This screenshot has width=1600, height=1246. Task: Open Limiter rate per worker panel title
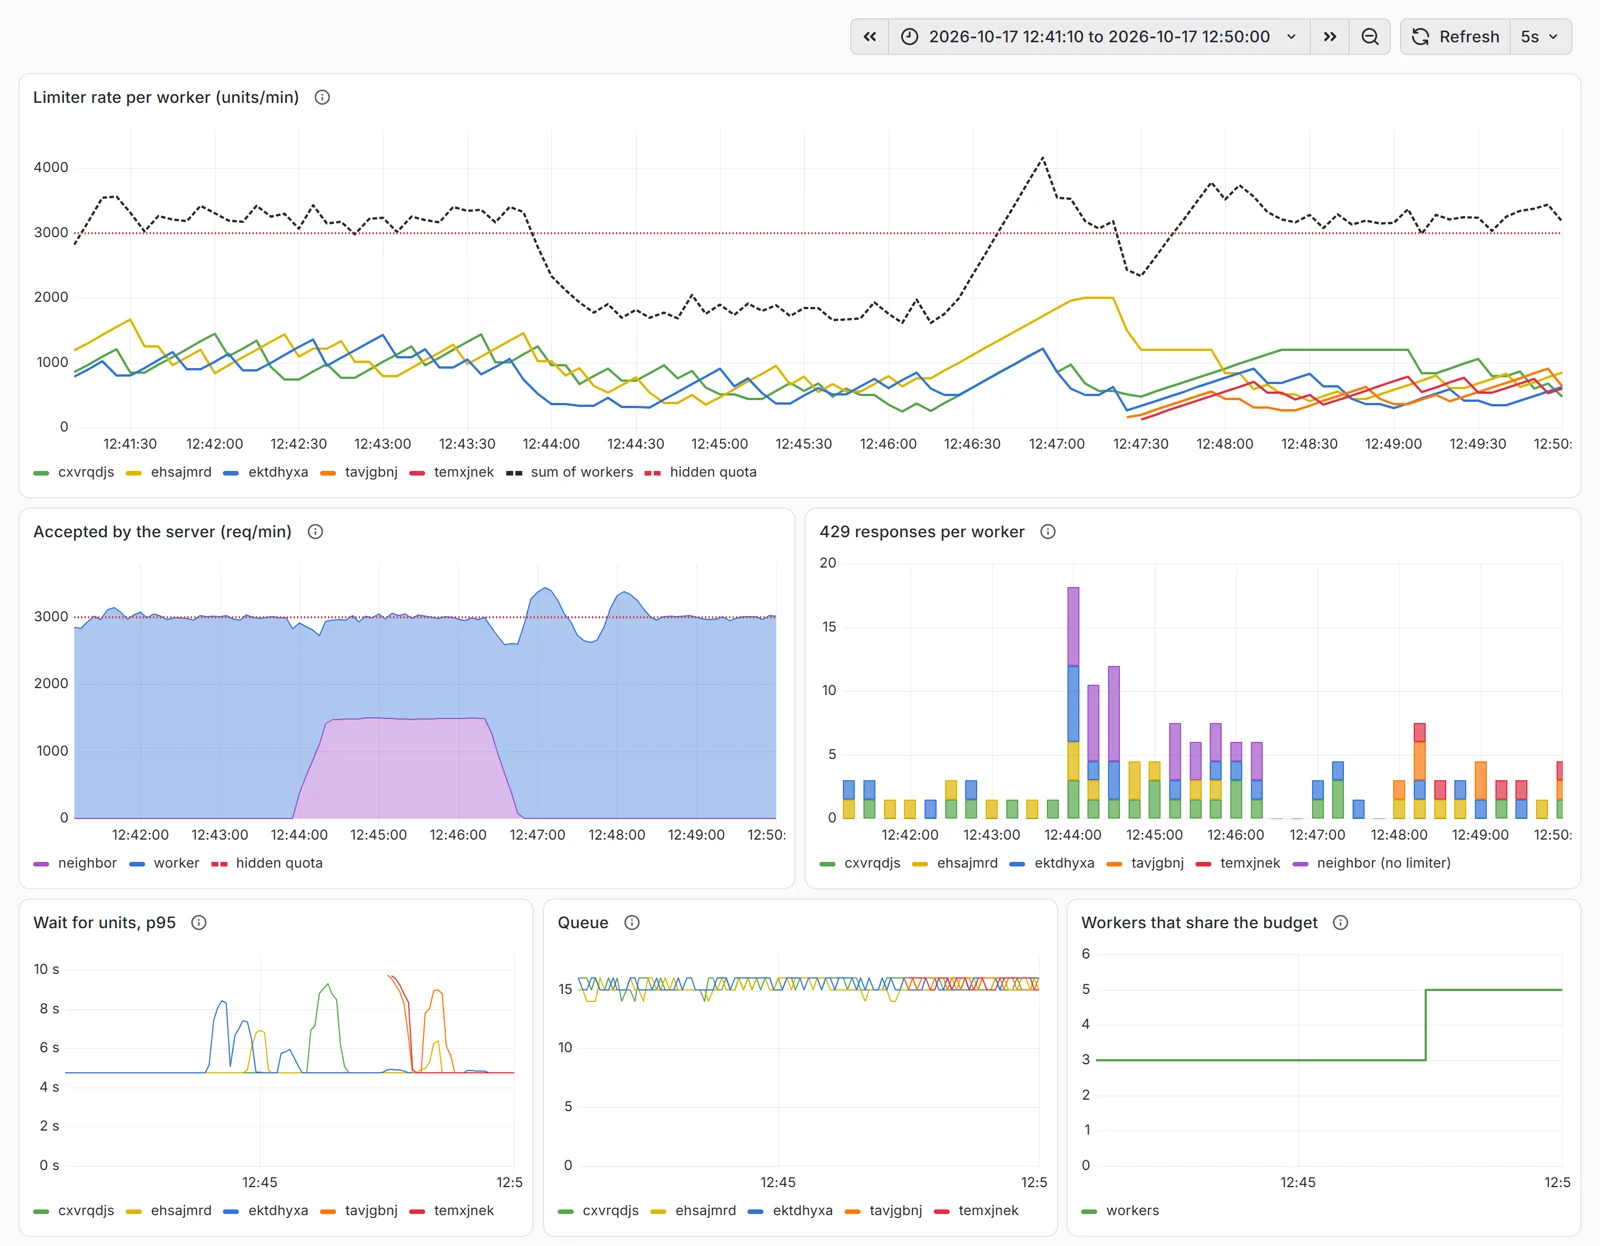click(x=166, y=97)
